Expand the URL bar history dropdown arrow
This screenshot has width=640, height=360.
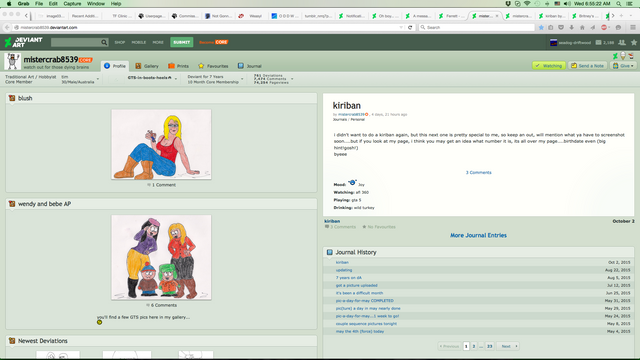click(401, 27)
